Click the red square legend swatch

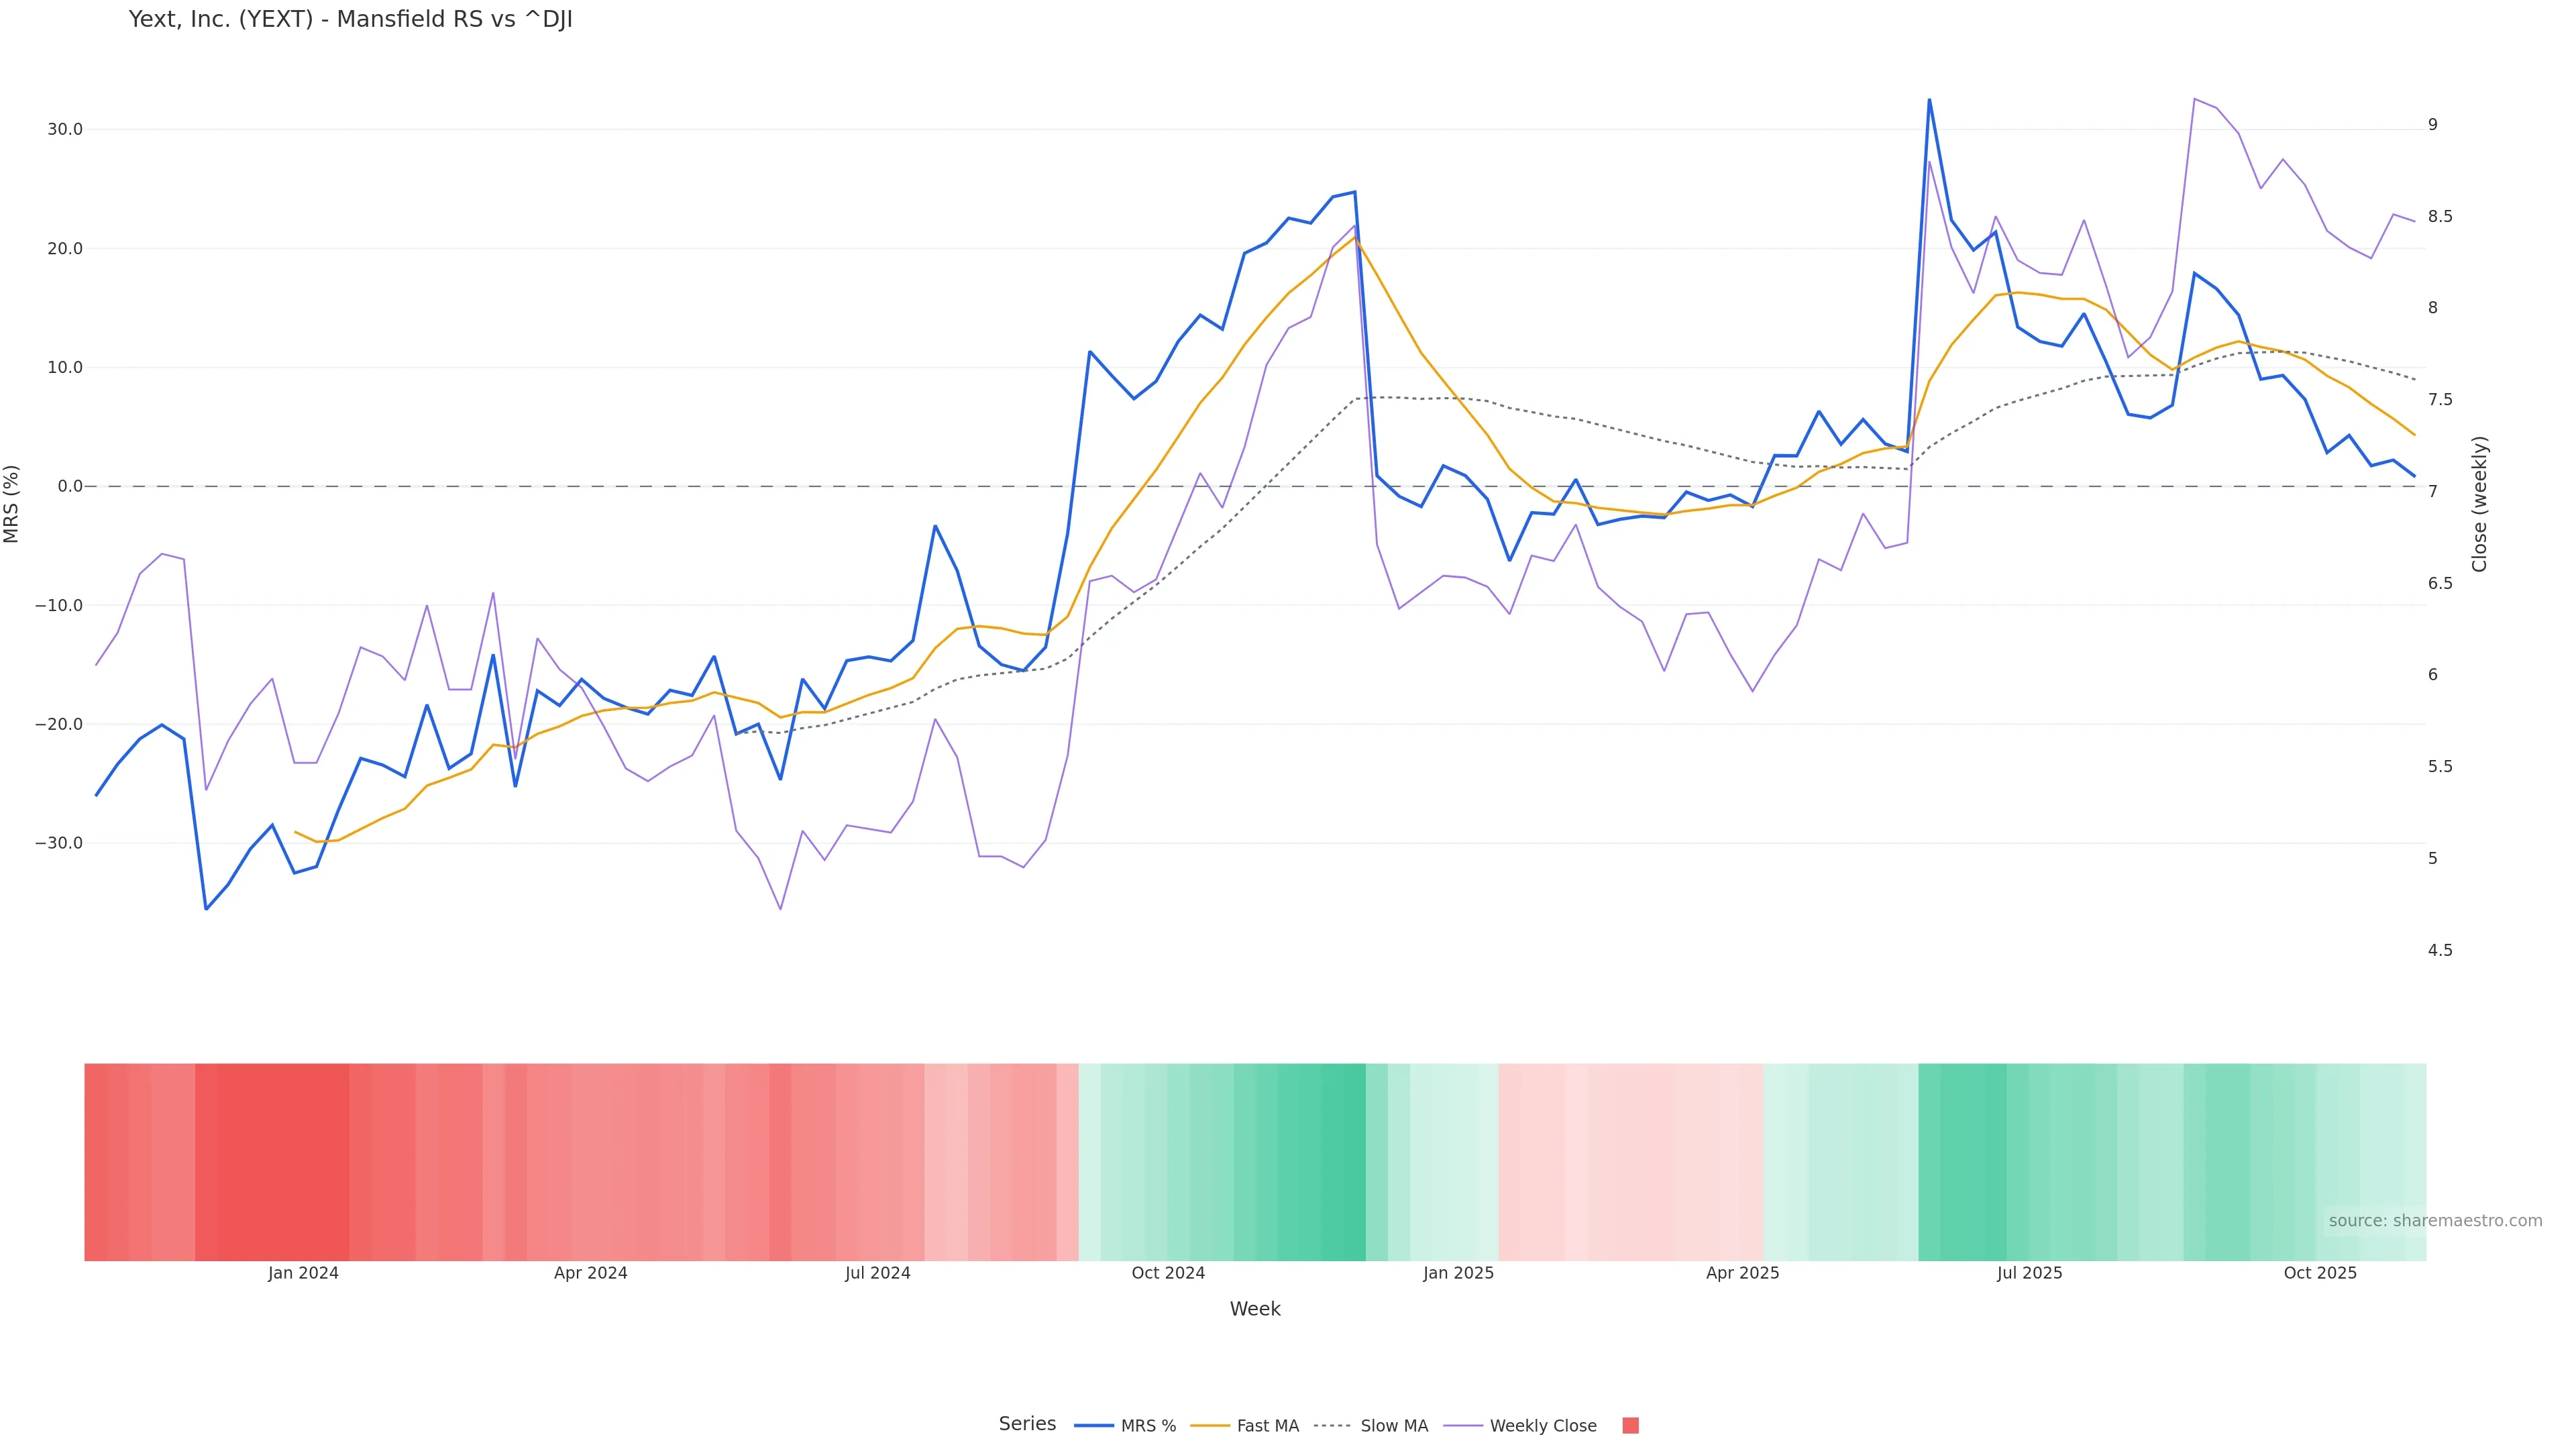pos(1630,1426)
